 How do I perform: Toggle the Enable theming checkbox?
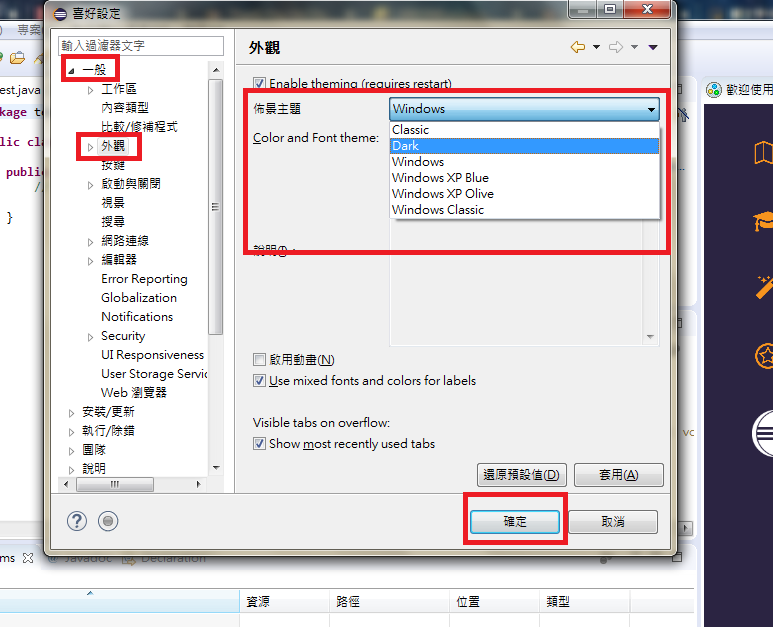(259, 83)
